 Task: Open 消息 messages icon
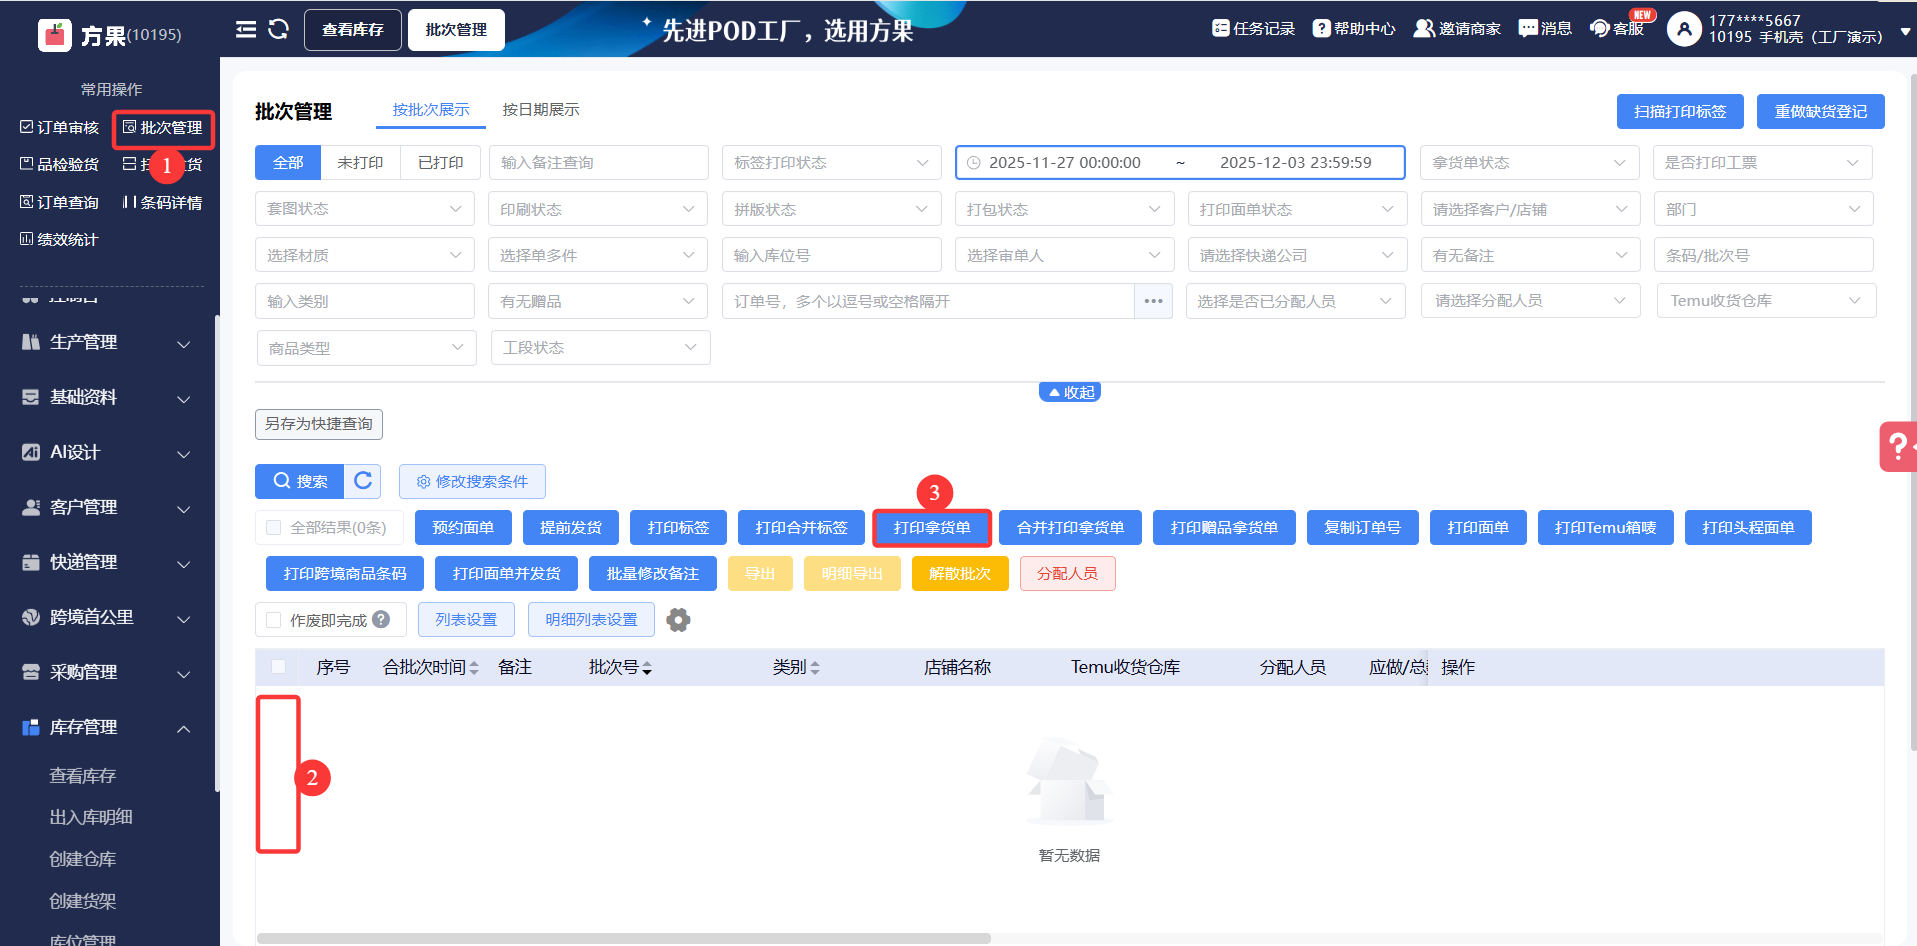pyautogui.click(x=1528, y=28)
